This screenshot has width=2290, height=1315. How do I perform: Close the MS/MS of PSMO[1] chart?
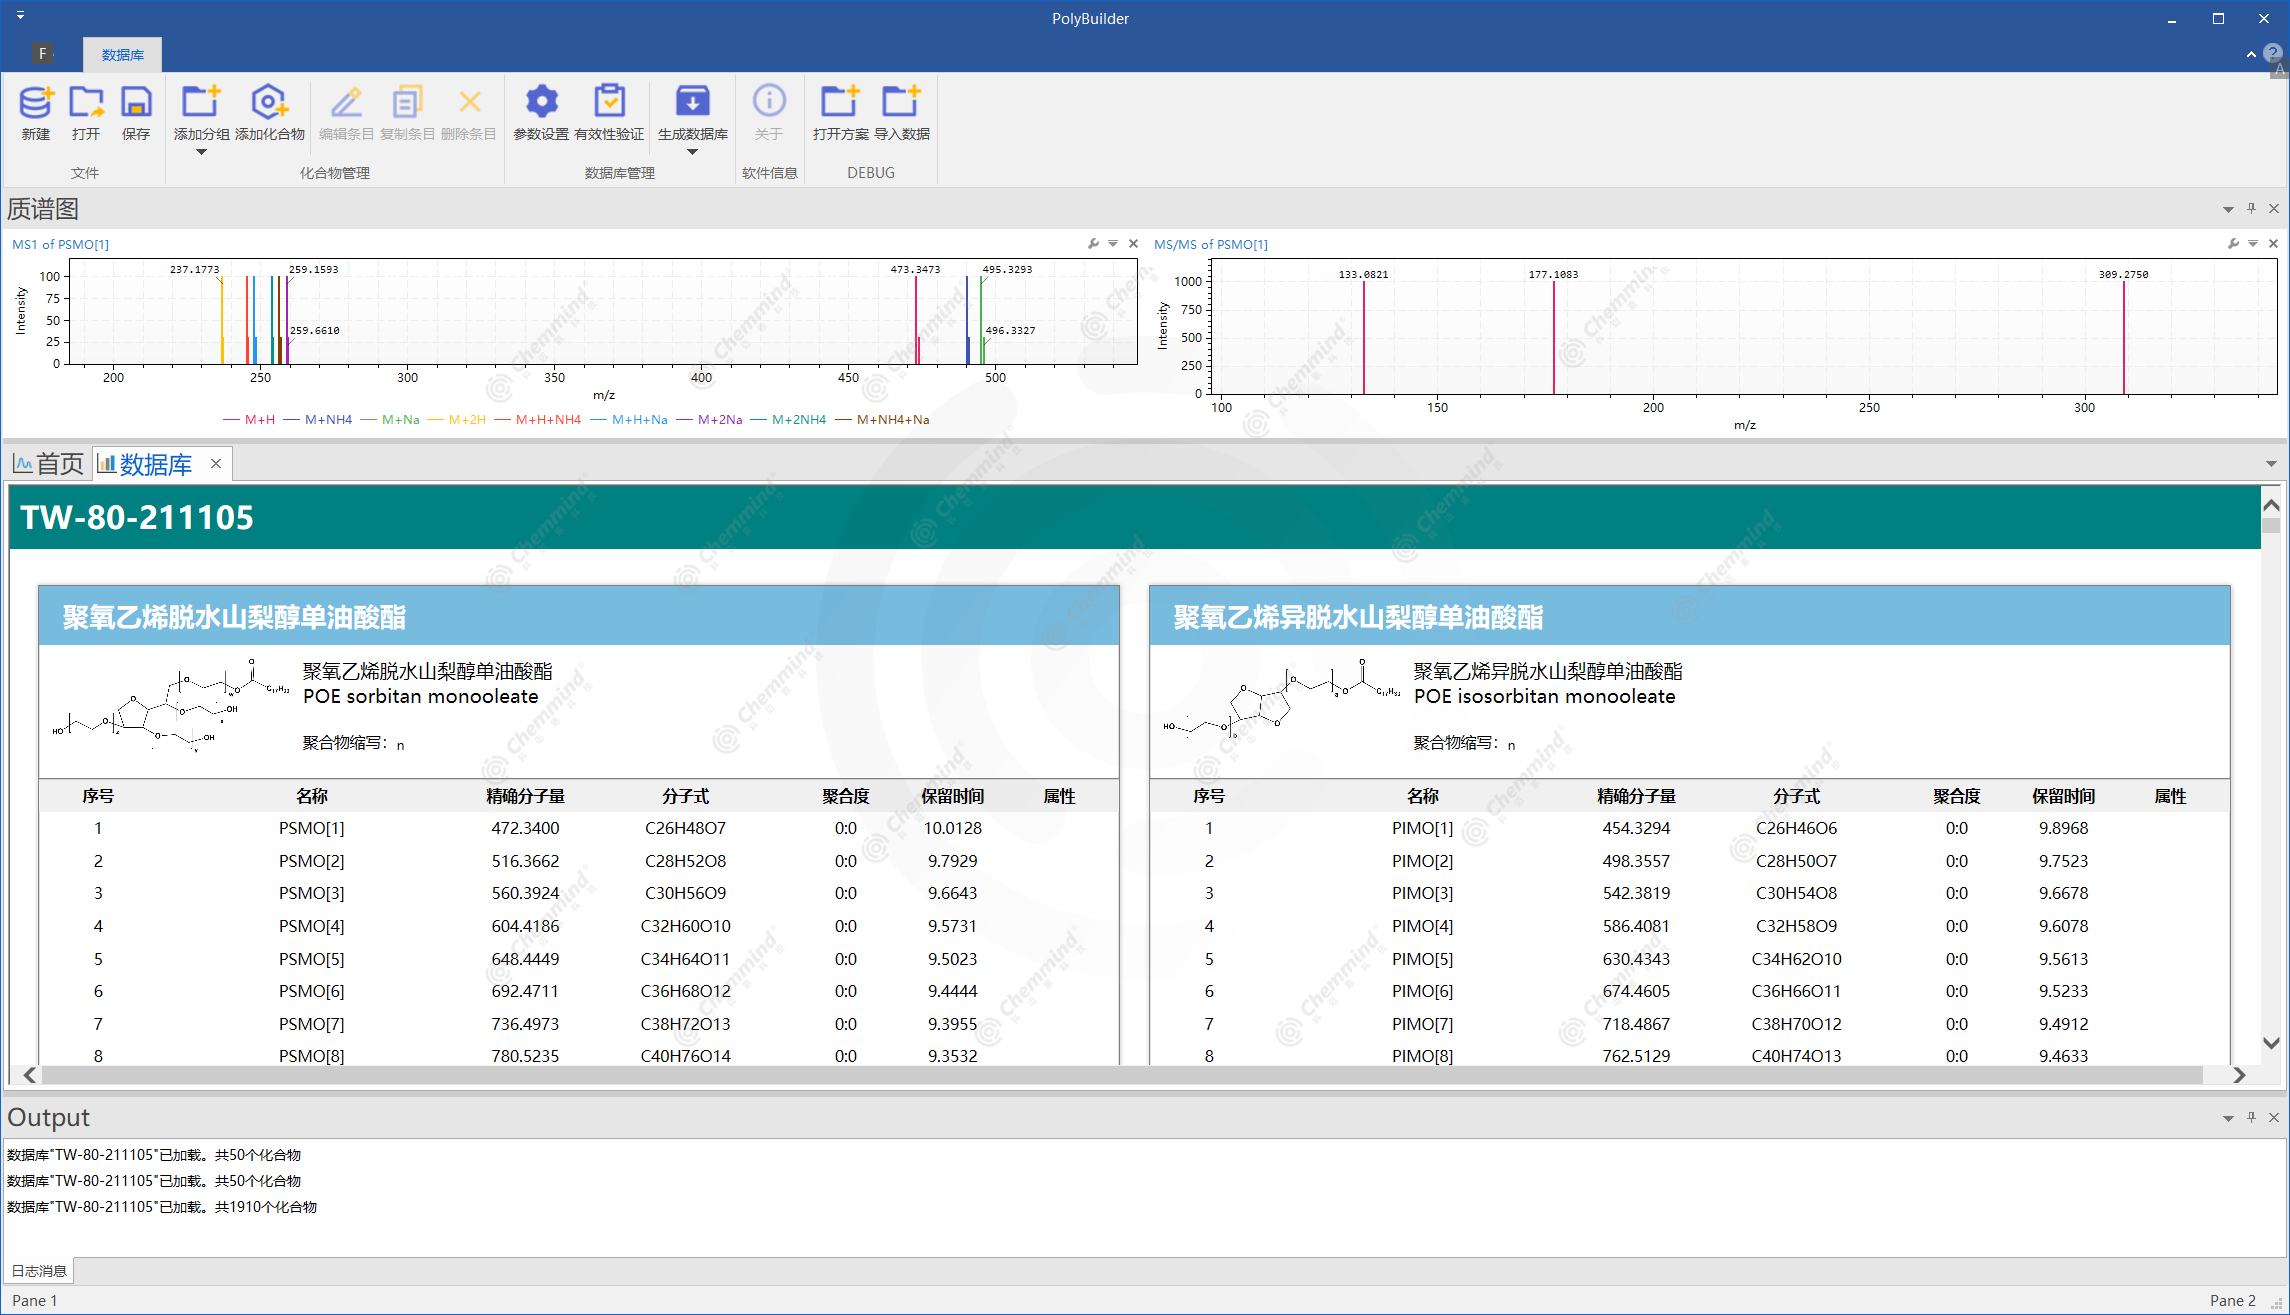pyautogui.click(x=2273, y=244)
